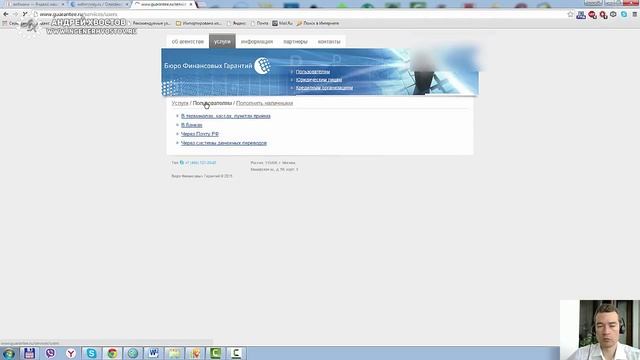Open the 'Mail.Ru' bookmark

coord(282,23)
